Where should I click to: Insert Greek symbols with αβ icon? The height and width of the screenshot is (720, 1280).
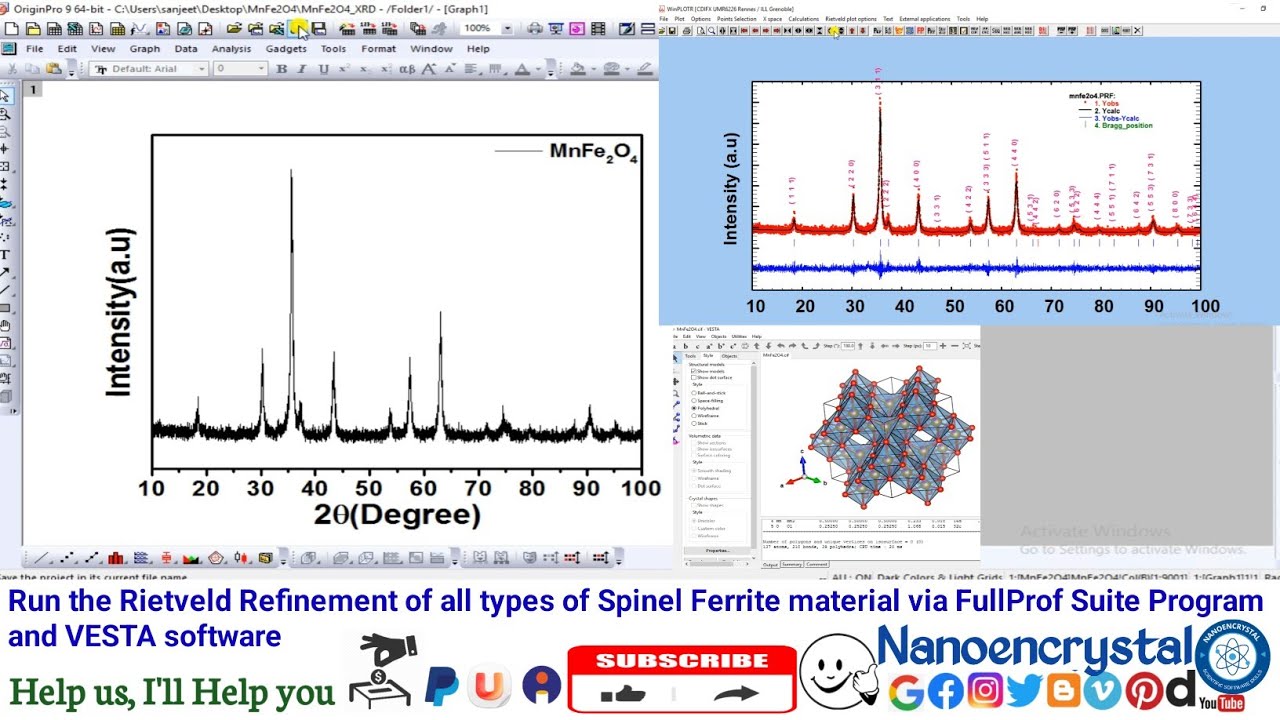407,69
